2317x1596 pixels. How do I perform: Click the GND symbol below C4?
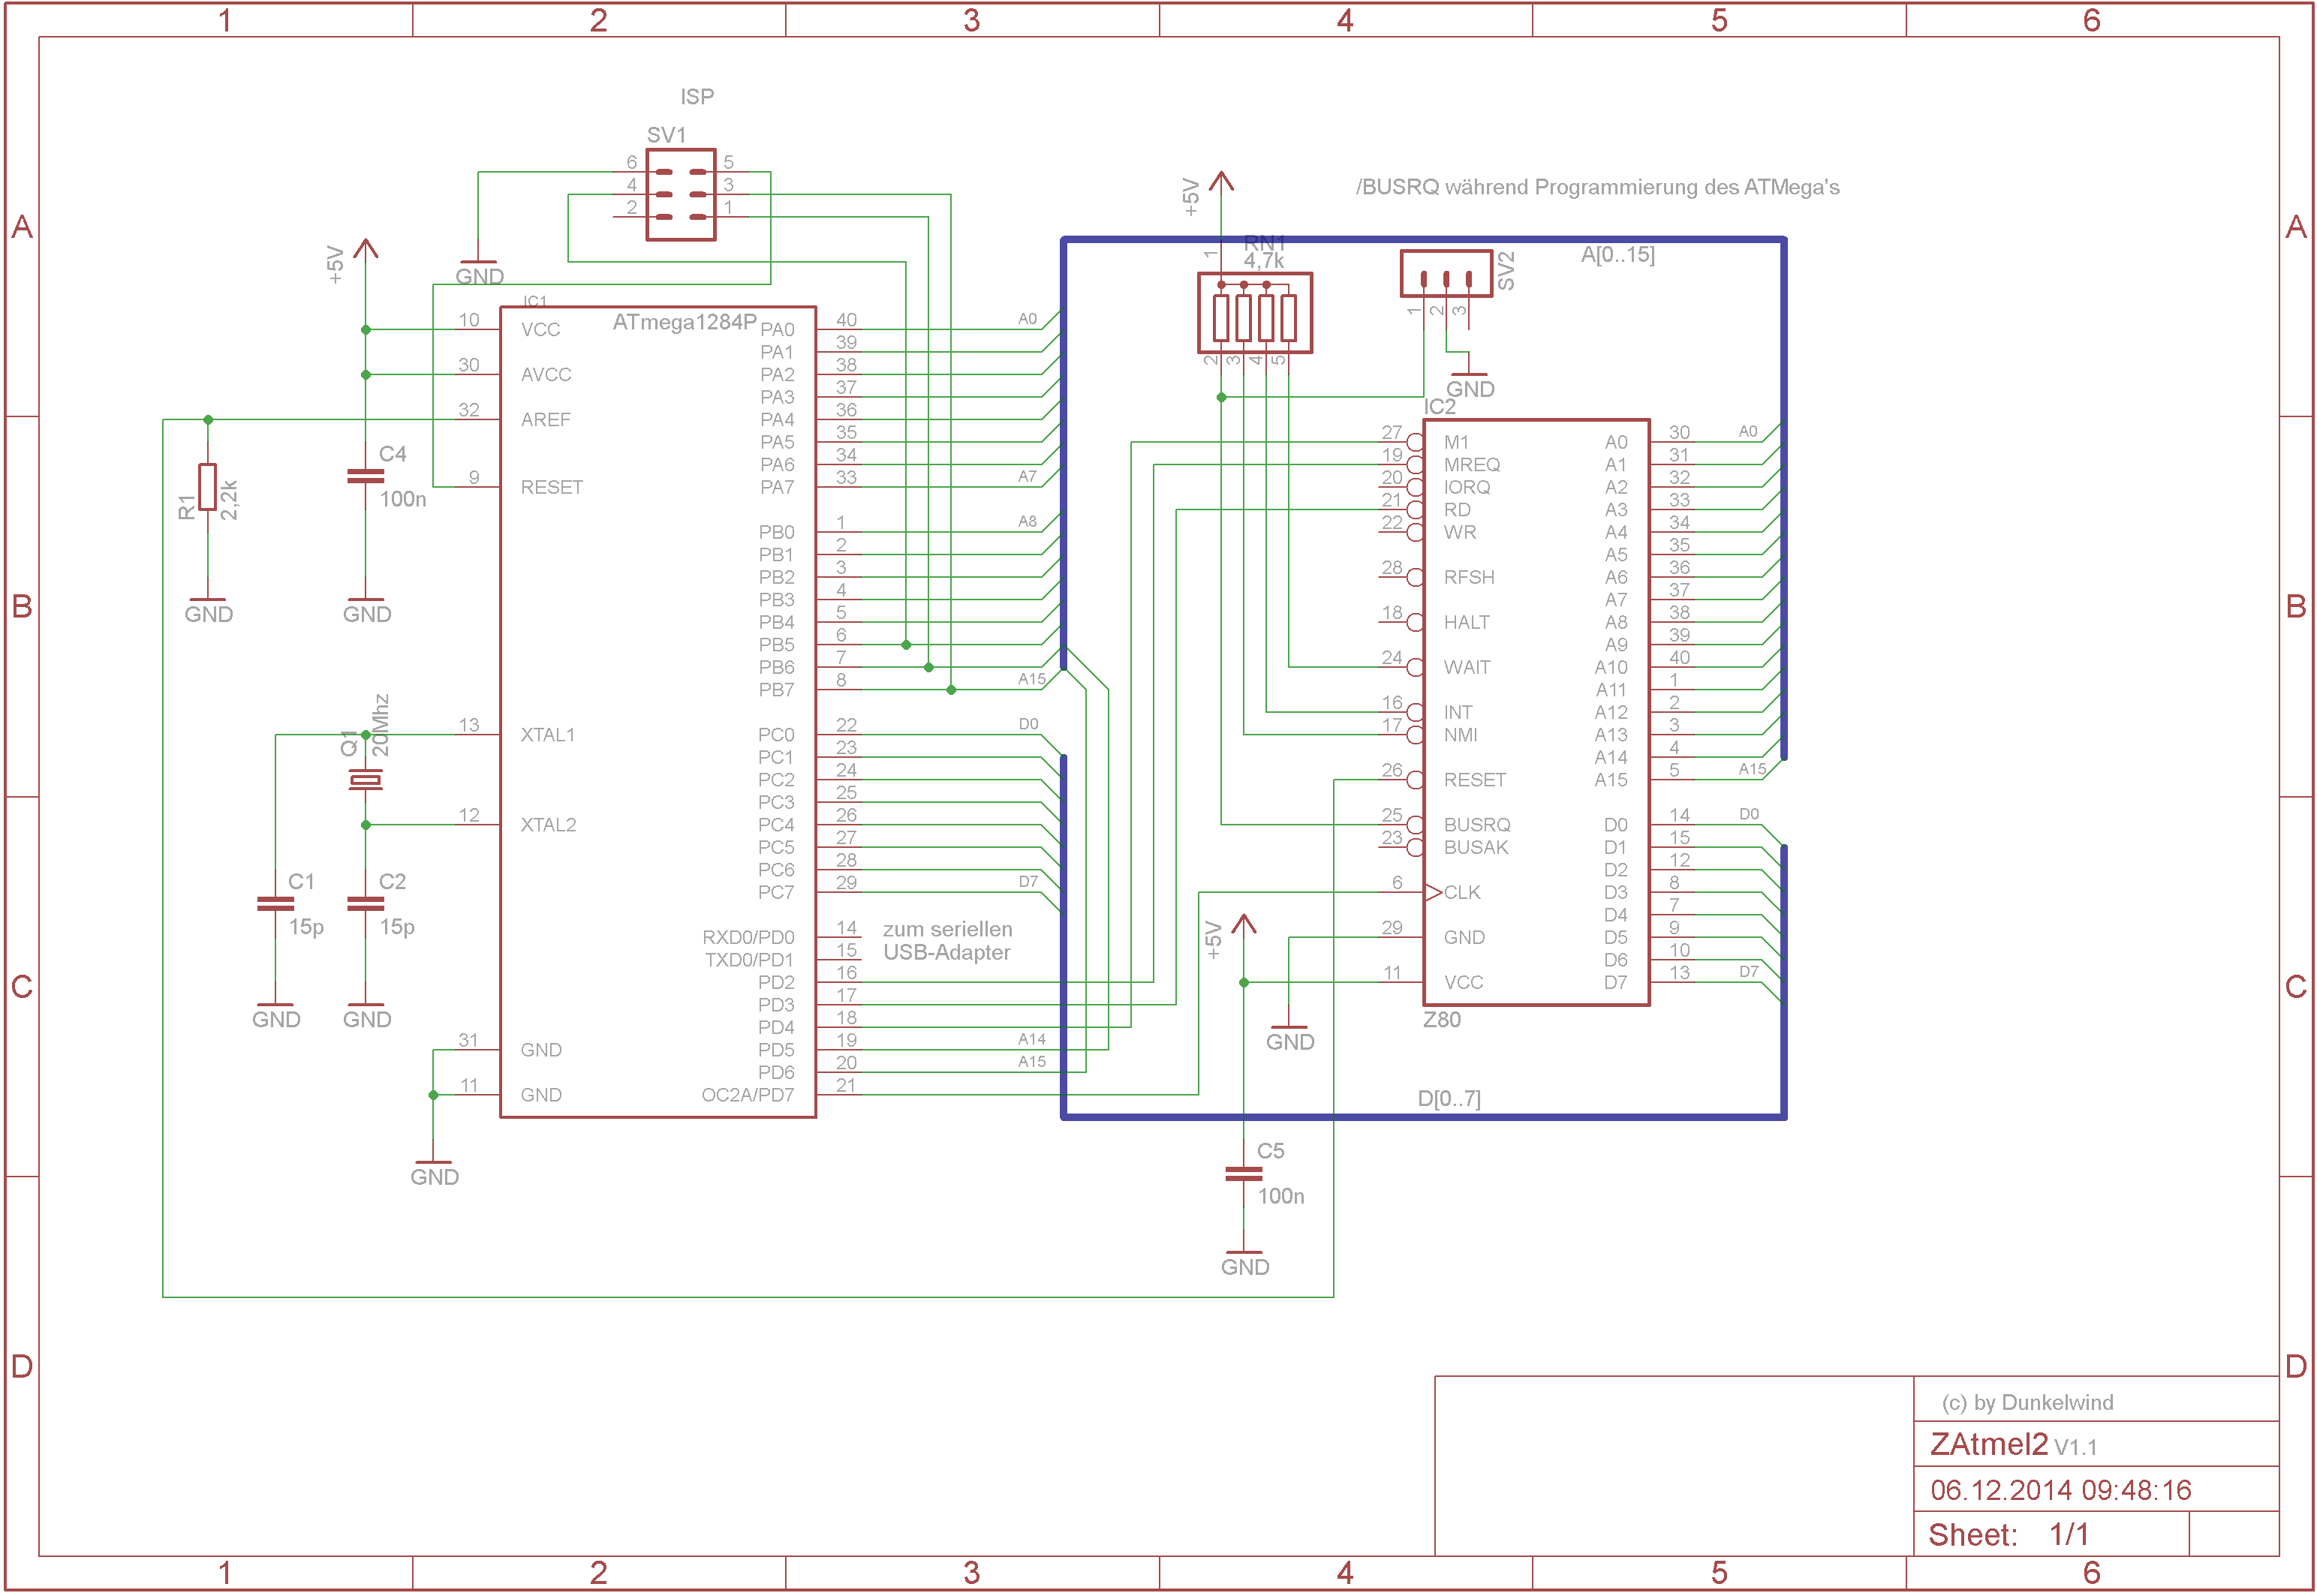point(366,609)
